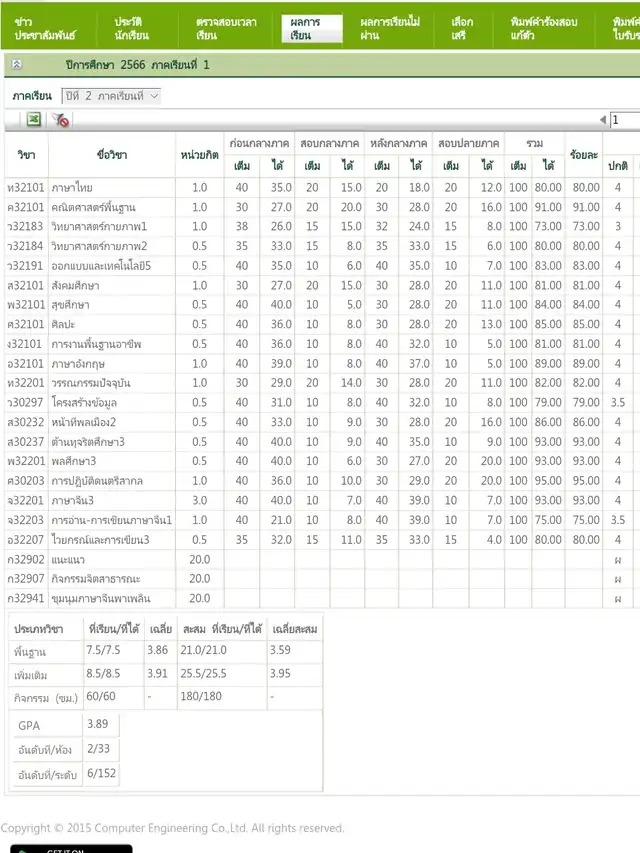The image size is (640, 853).
Task: Click the page number input field
Action: [625, 120]
